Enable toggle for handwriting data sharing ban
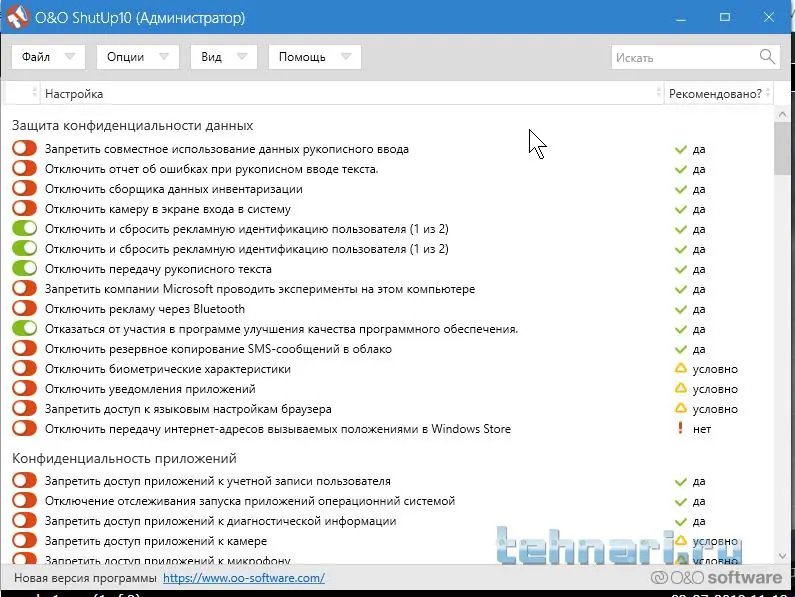Screen dimensions: 795x597 [24, 148]
